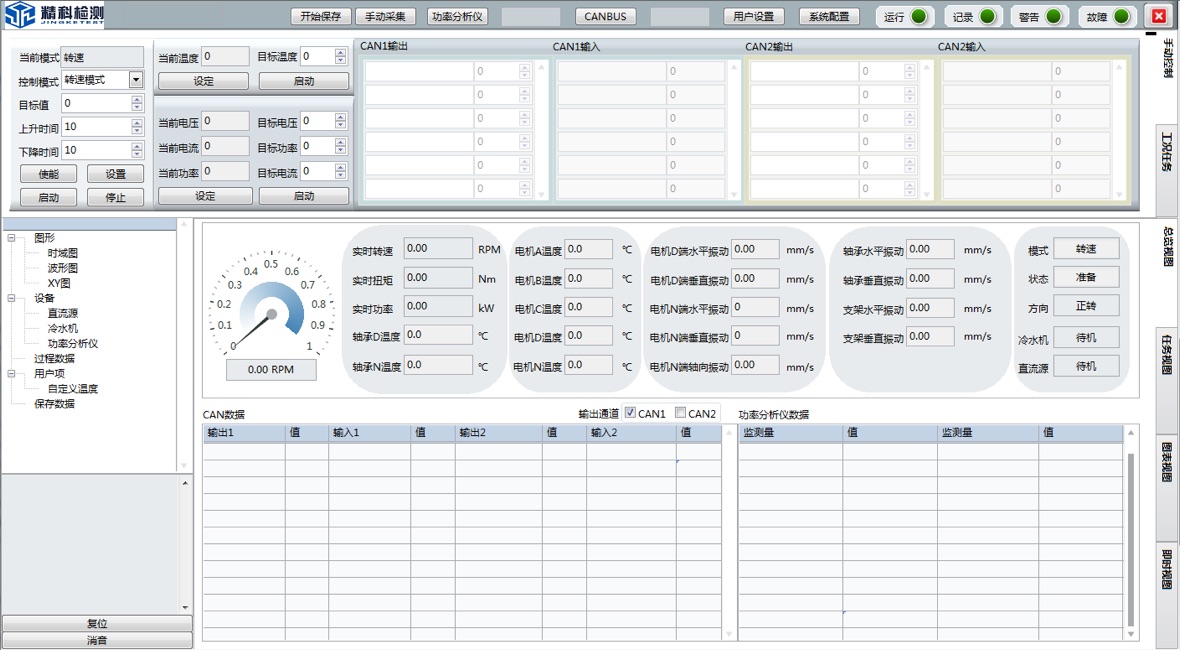Viewport: 1180px width, 650px height.
Task: Open the 功率分析仪 toolbar button
Action: (457, 16)
